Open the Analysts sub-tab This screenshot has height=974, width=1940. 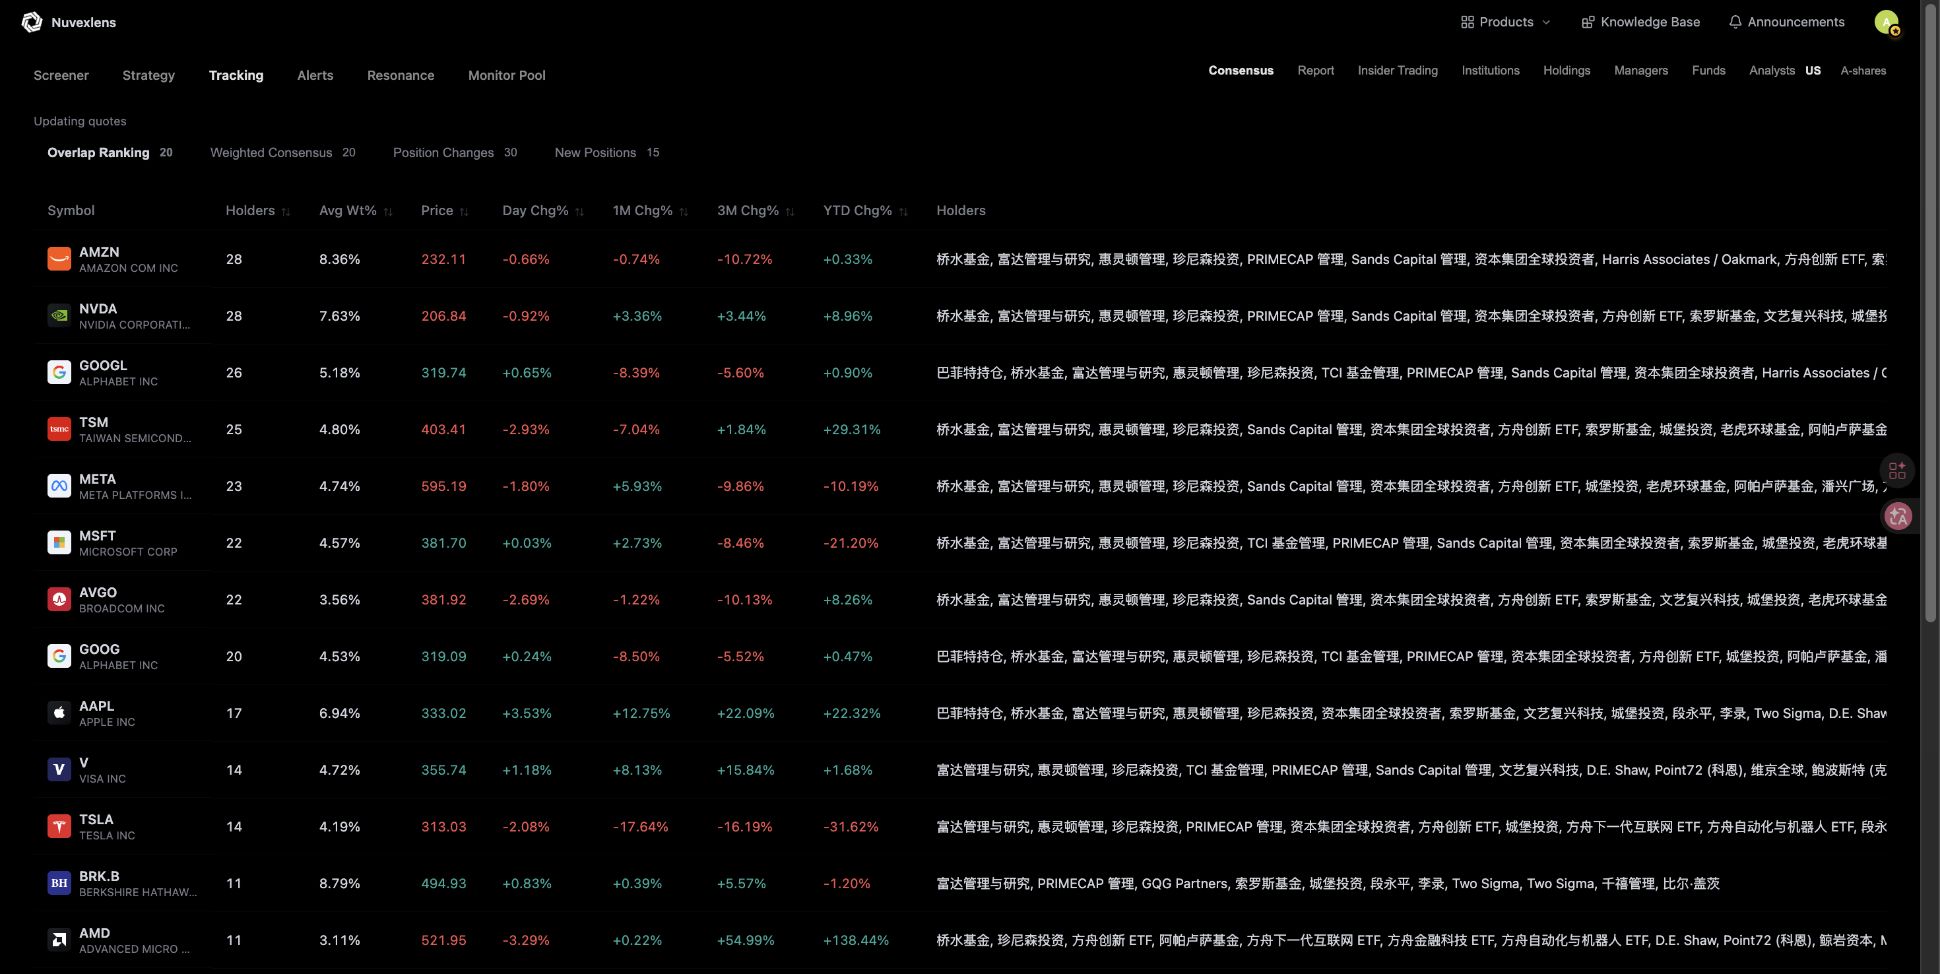(1772, 71)
